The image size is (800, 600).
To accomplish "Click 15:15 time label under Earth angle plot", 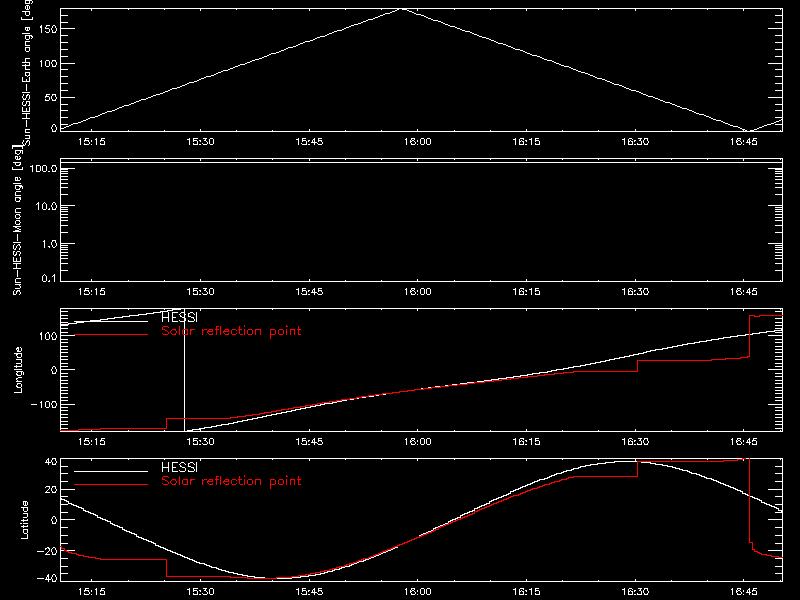I will coord(91,142).
